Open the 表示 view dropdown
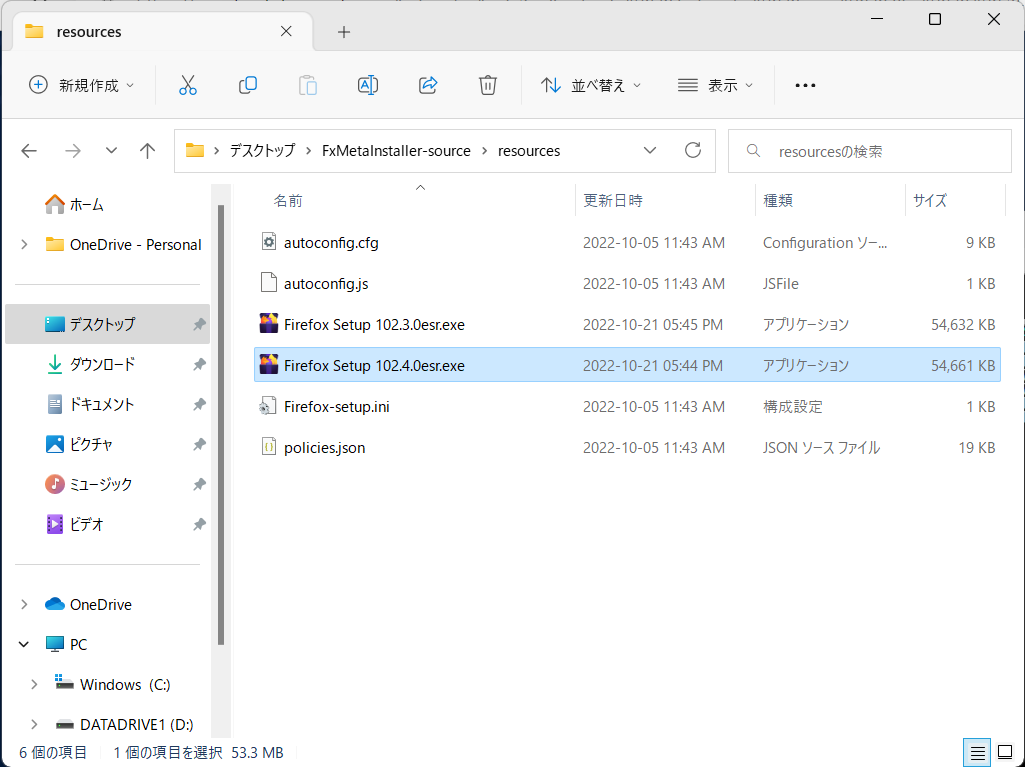 pyautogui.click(x=716, y=85)
